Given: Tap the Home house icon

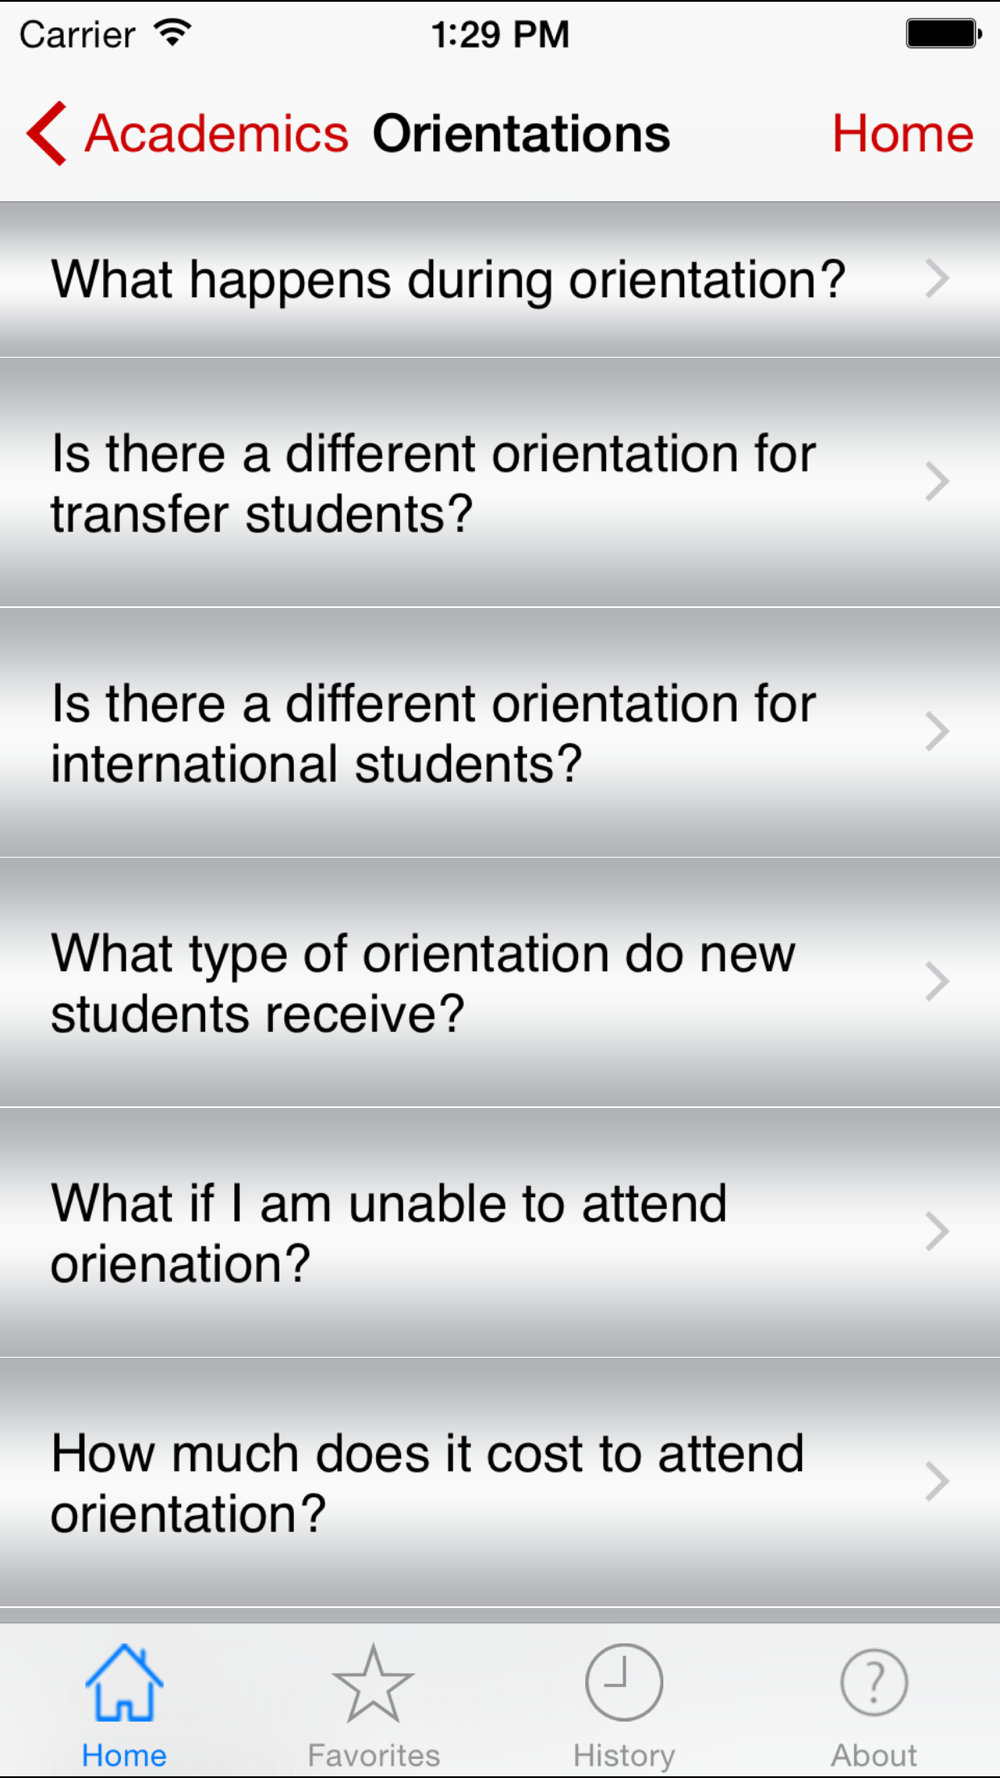Looking at the screenshot, I should point(124,1682).
